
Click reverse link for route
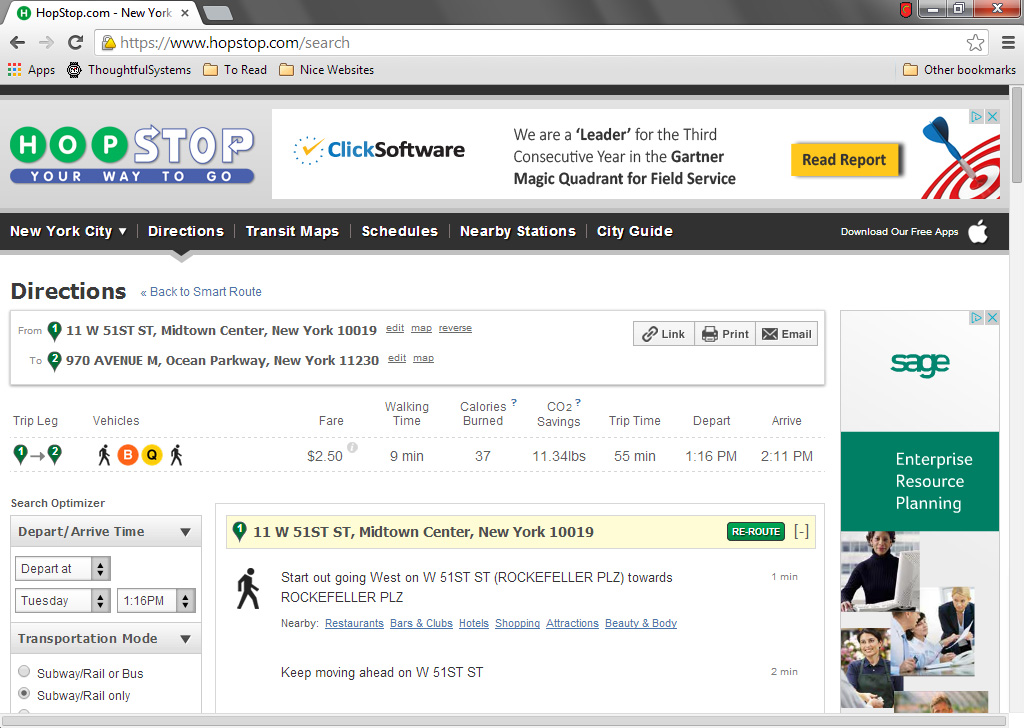click(455, 328)
